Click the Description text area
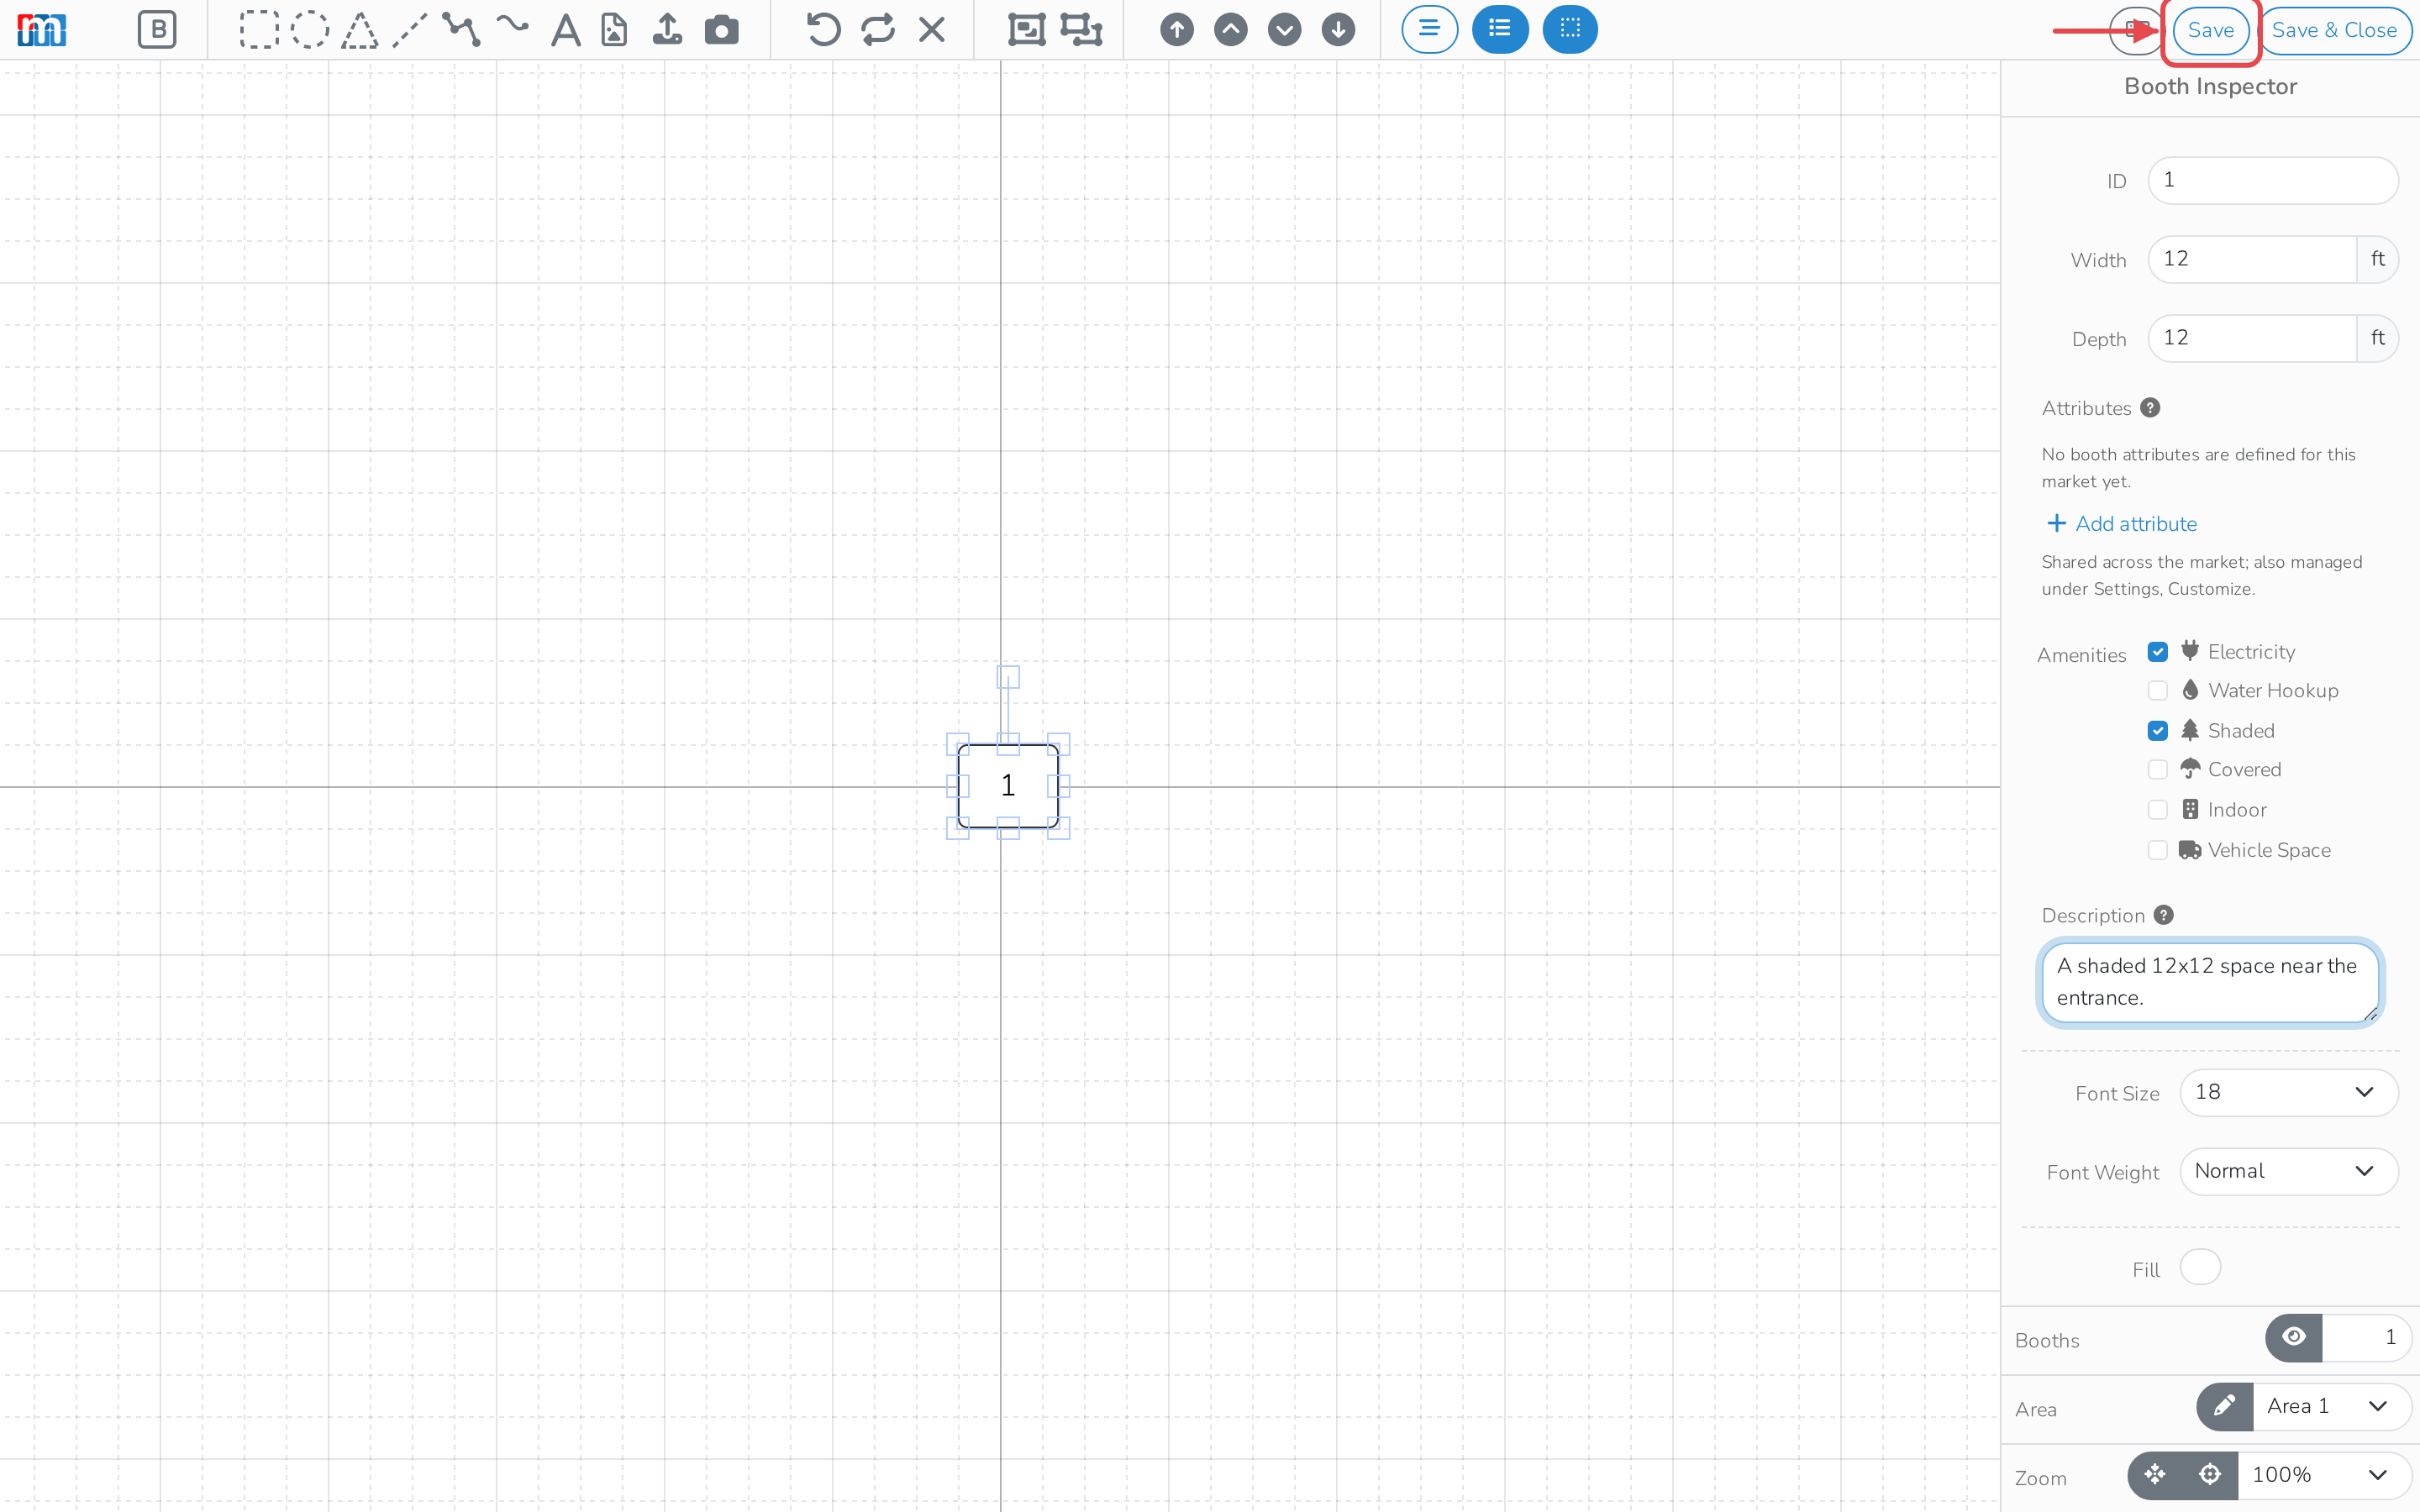This screenshot has width=2420, height=1512. coord(2210,983)
